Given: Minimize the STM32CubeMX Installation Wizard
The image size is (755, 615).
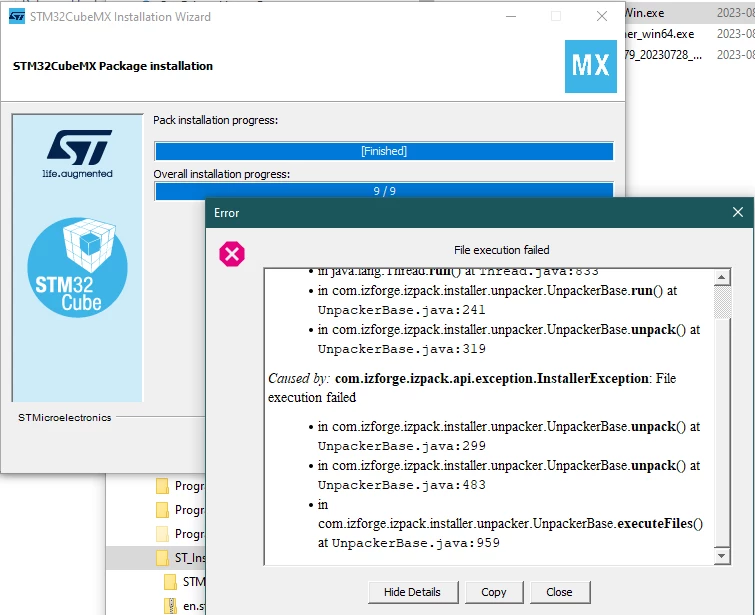Looking at the screenshot, I should tap(511, 16).
